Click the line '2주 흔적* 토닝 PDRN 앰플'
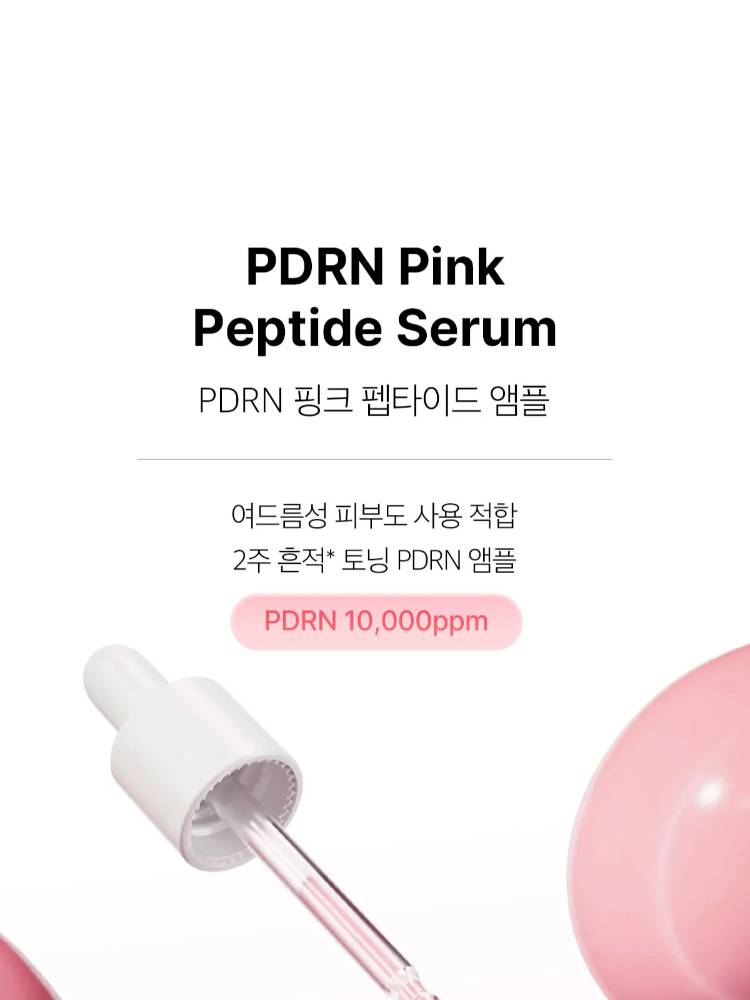Image resolution: width=750 pixels, height=1000 pixels. (x=374, y=561)
